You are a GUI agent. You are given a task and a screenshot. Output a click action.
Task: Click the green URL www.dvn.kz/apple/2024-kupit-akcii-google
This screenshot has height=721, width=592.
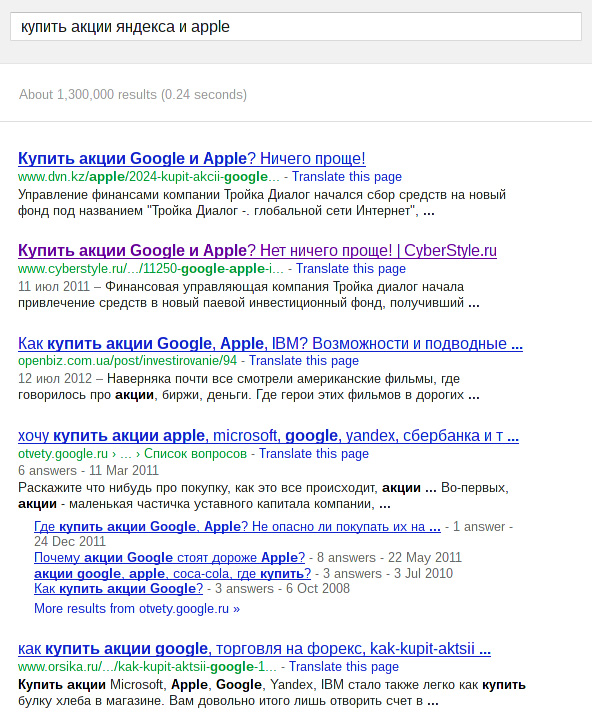click(x=149, y=177)
